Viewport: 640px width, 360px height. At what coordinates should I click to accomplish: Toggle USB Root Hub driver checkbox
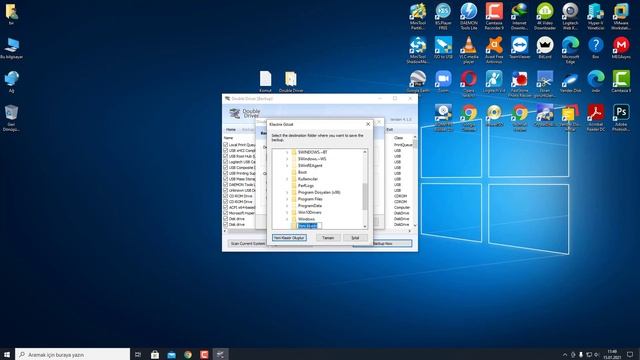[x=226, y=156]
